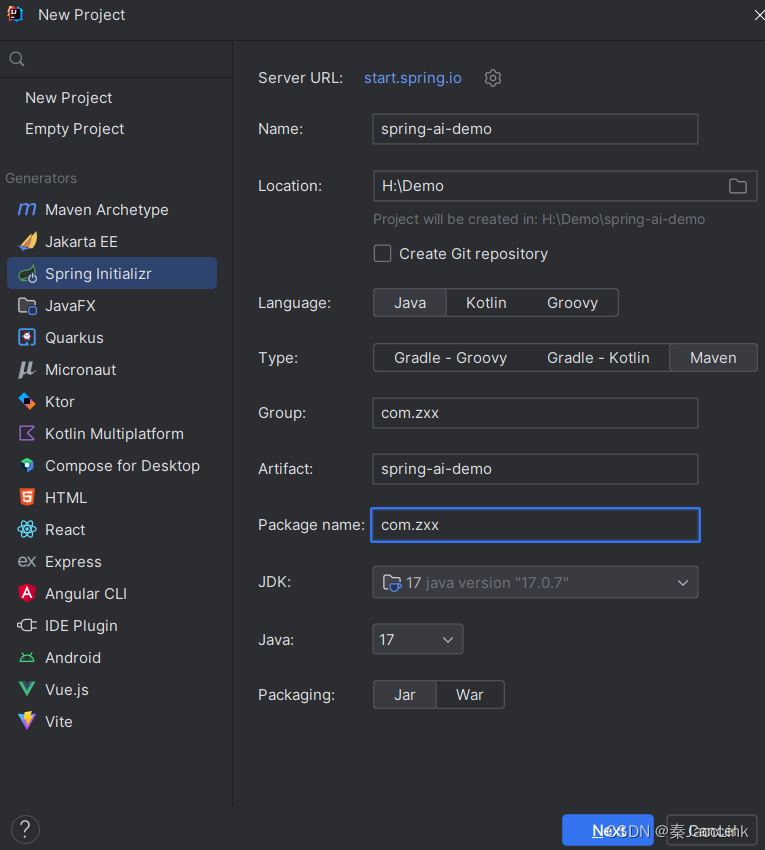Open help with question mark button
Image resolution: width=765 pixels, height=850 pixels.
pos(25,829)
